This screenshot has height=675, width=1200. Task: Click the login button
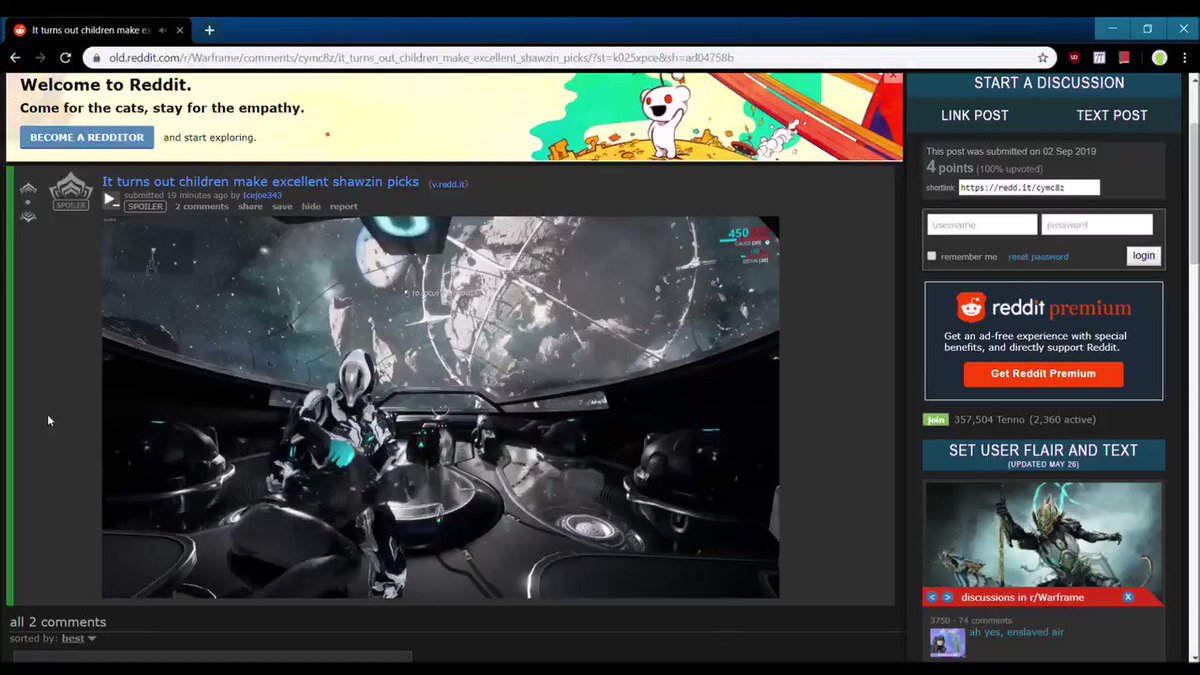1143,256
